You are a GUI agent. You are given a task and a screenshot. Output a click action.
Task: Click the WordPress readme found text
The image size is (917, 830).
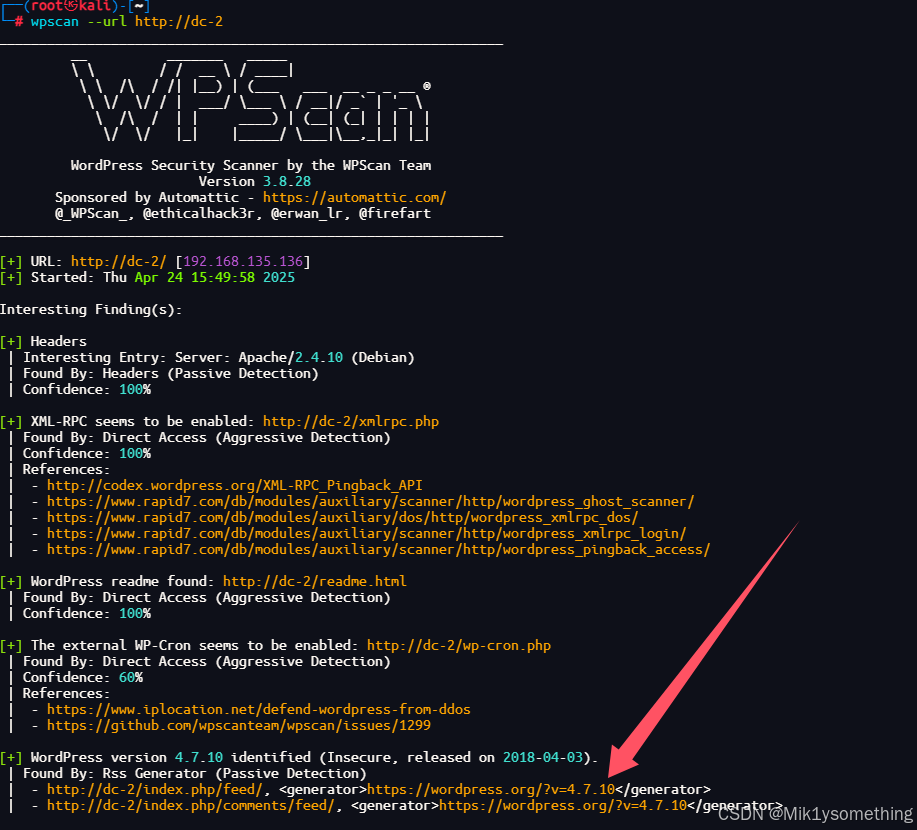click(122, 581)
